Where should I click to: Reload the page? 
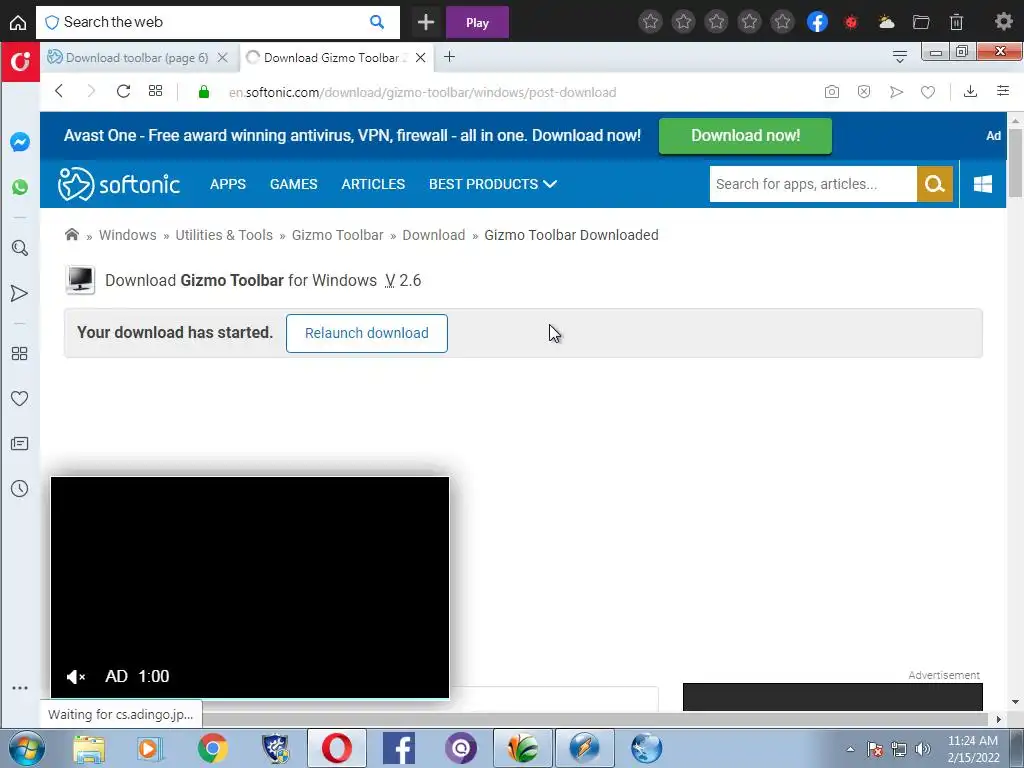pyautogui.click(x=123, y=91)
